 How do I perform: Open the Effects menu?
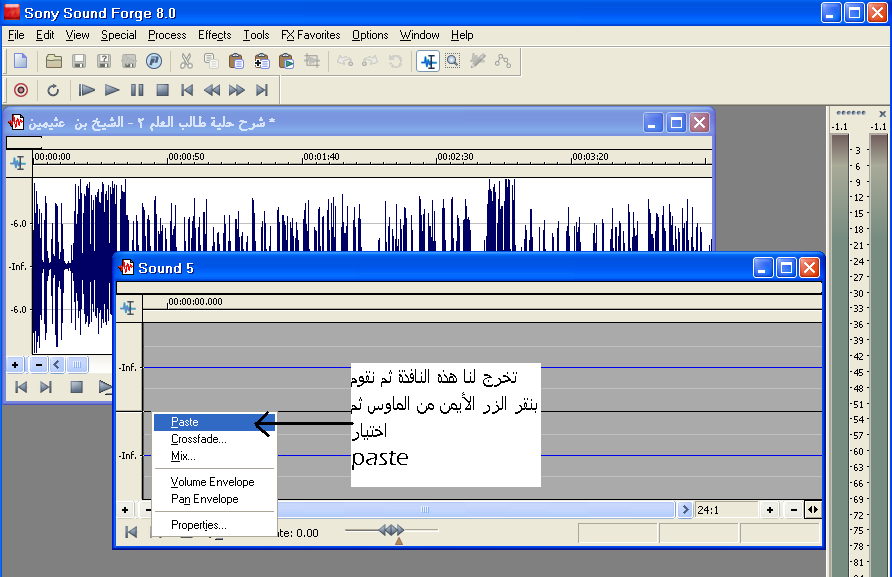point(214,35)
